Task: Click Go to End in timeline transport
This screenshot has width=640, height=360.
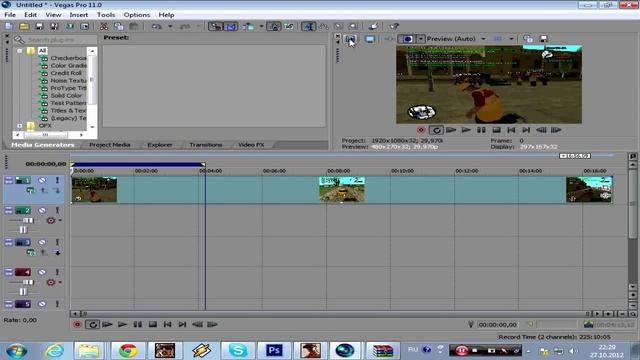Action: pos(182,324)
